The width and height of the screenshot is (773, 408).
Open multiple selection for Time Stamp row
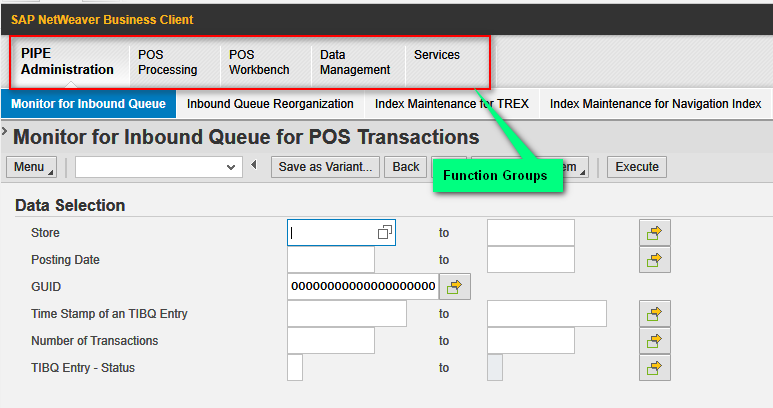[654, 314]
